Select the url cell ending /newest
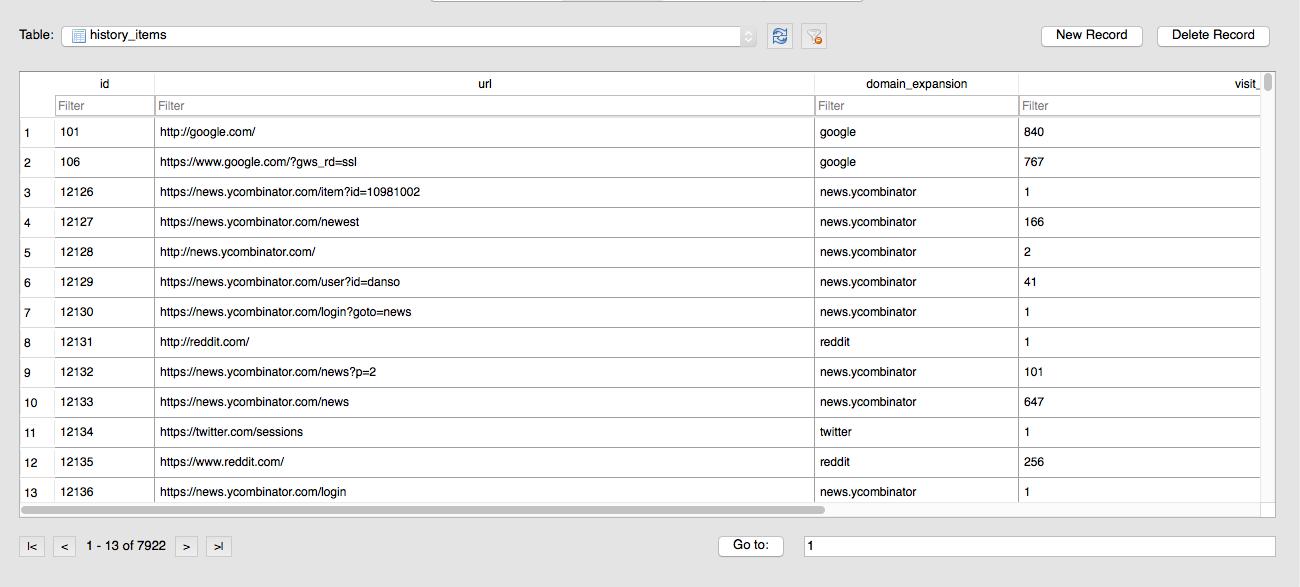1300x587 pixels. pos(485,222)
